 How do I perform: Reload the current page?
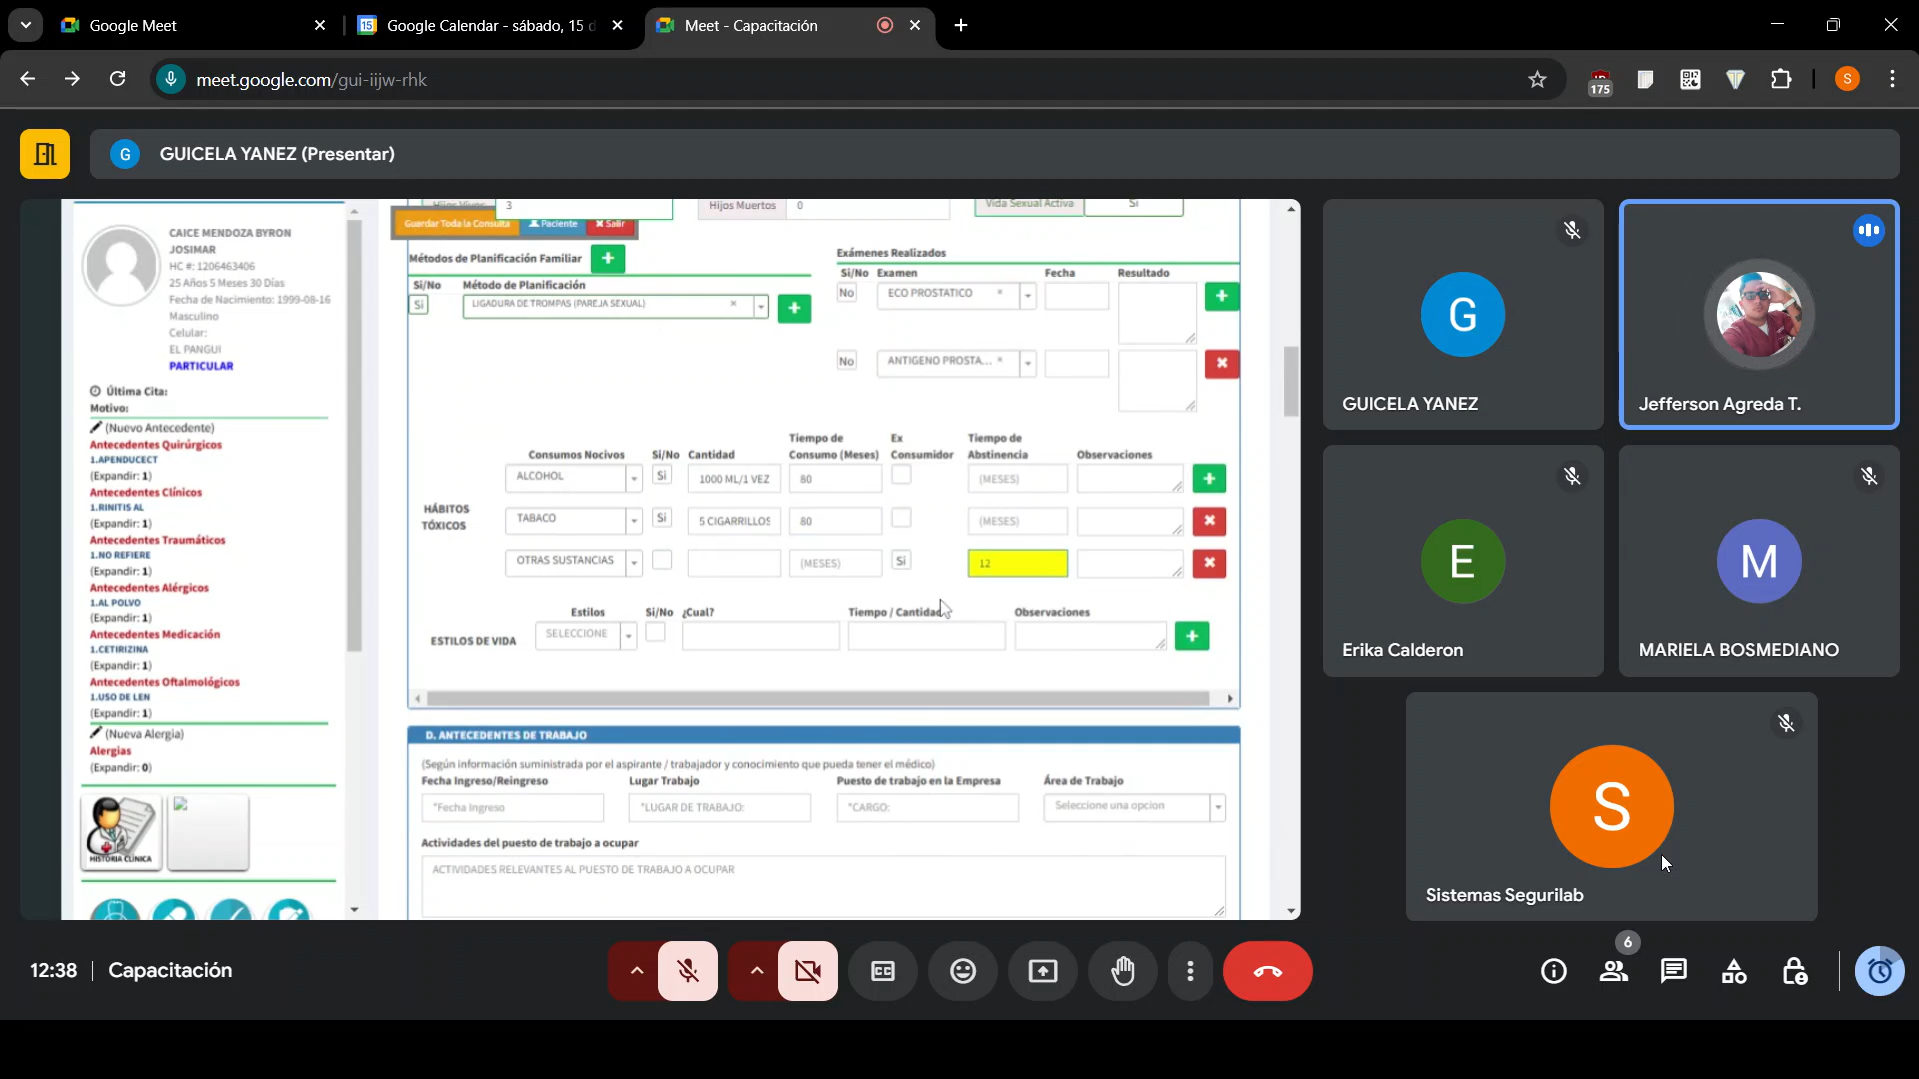point(117,79)
